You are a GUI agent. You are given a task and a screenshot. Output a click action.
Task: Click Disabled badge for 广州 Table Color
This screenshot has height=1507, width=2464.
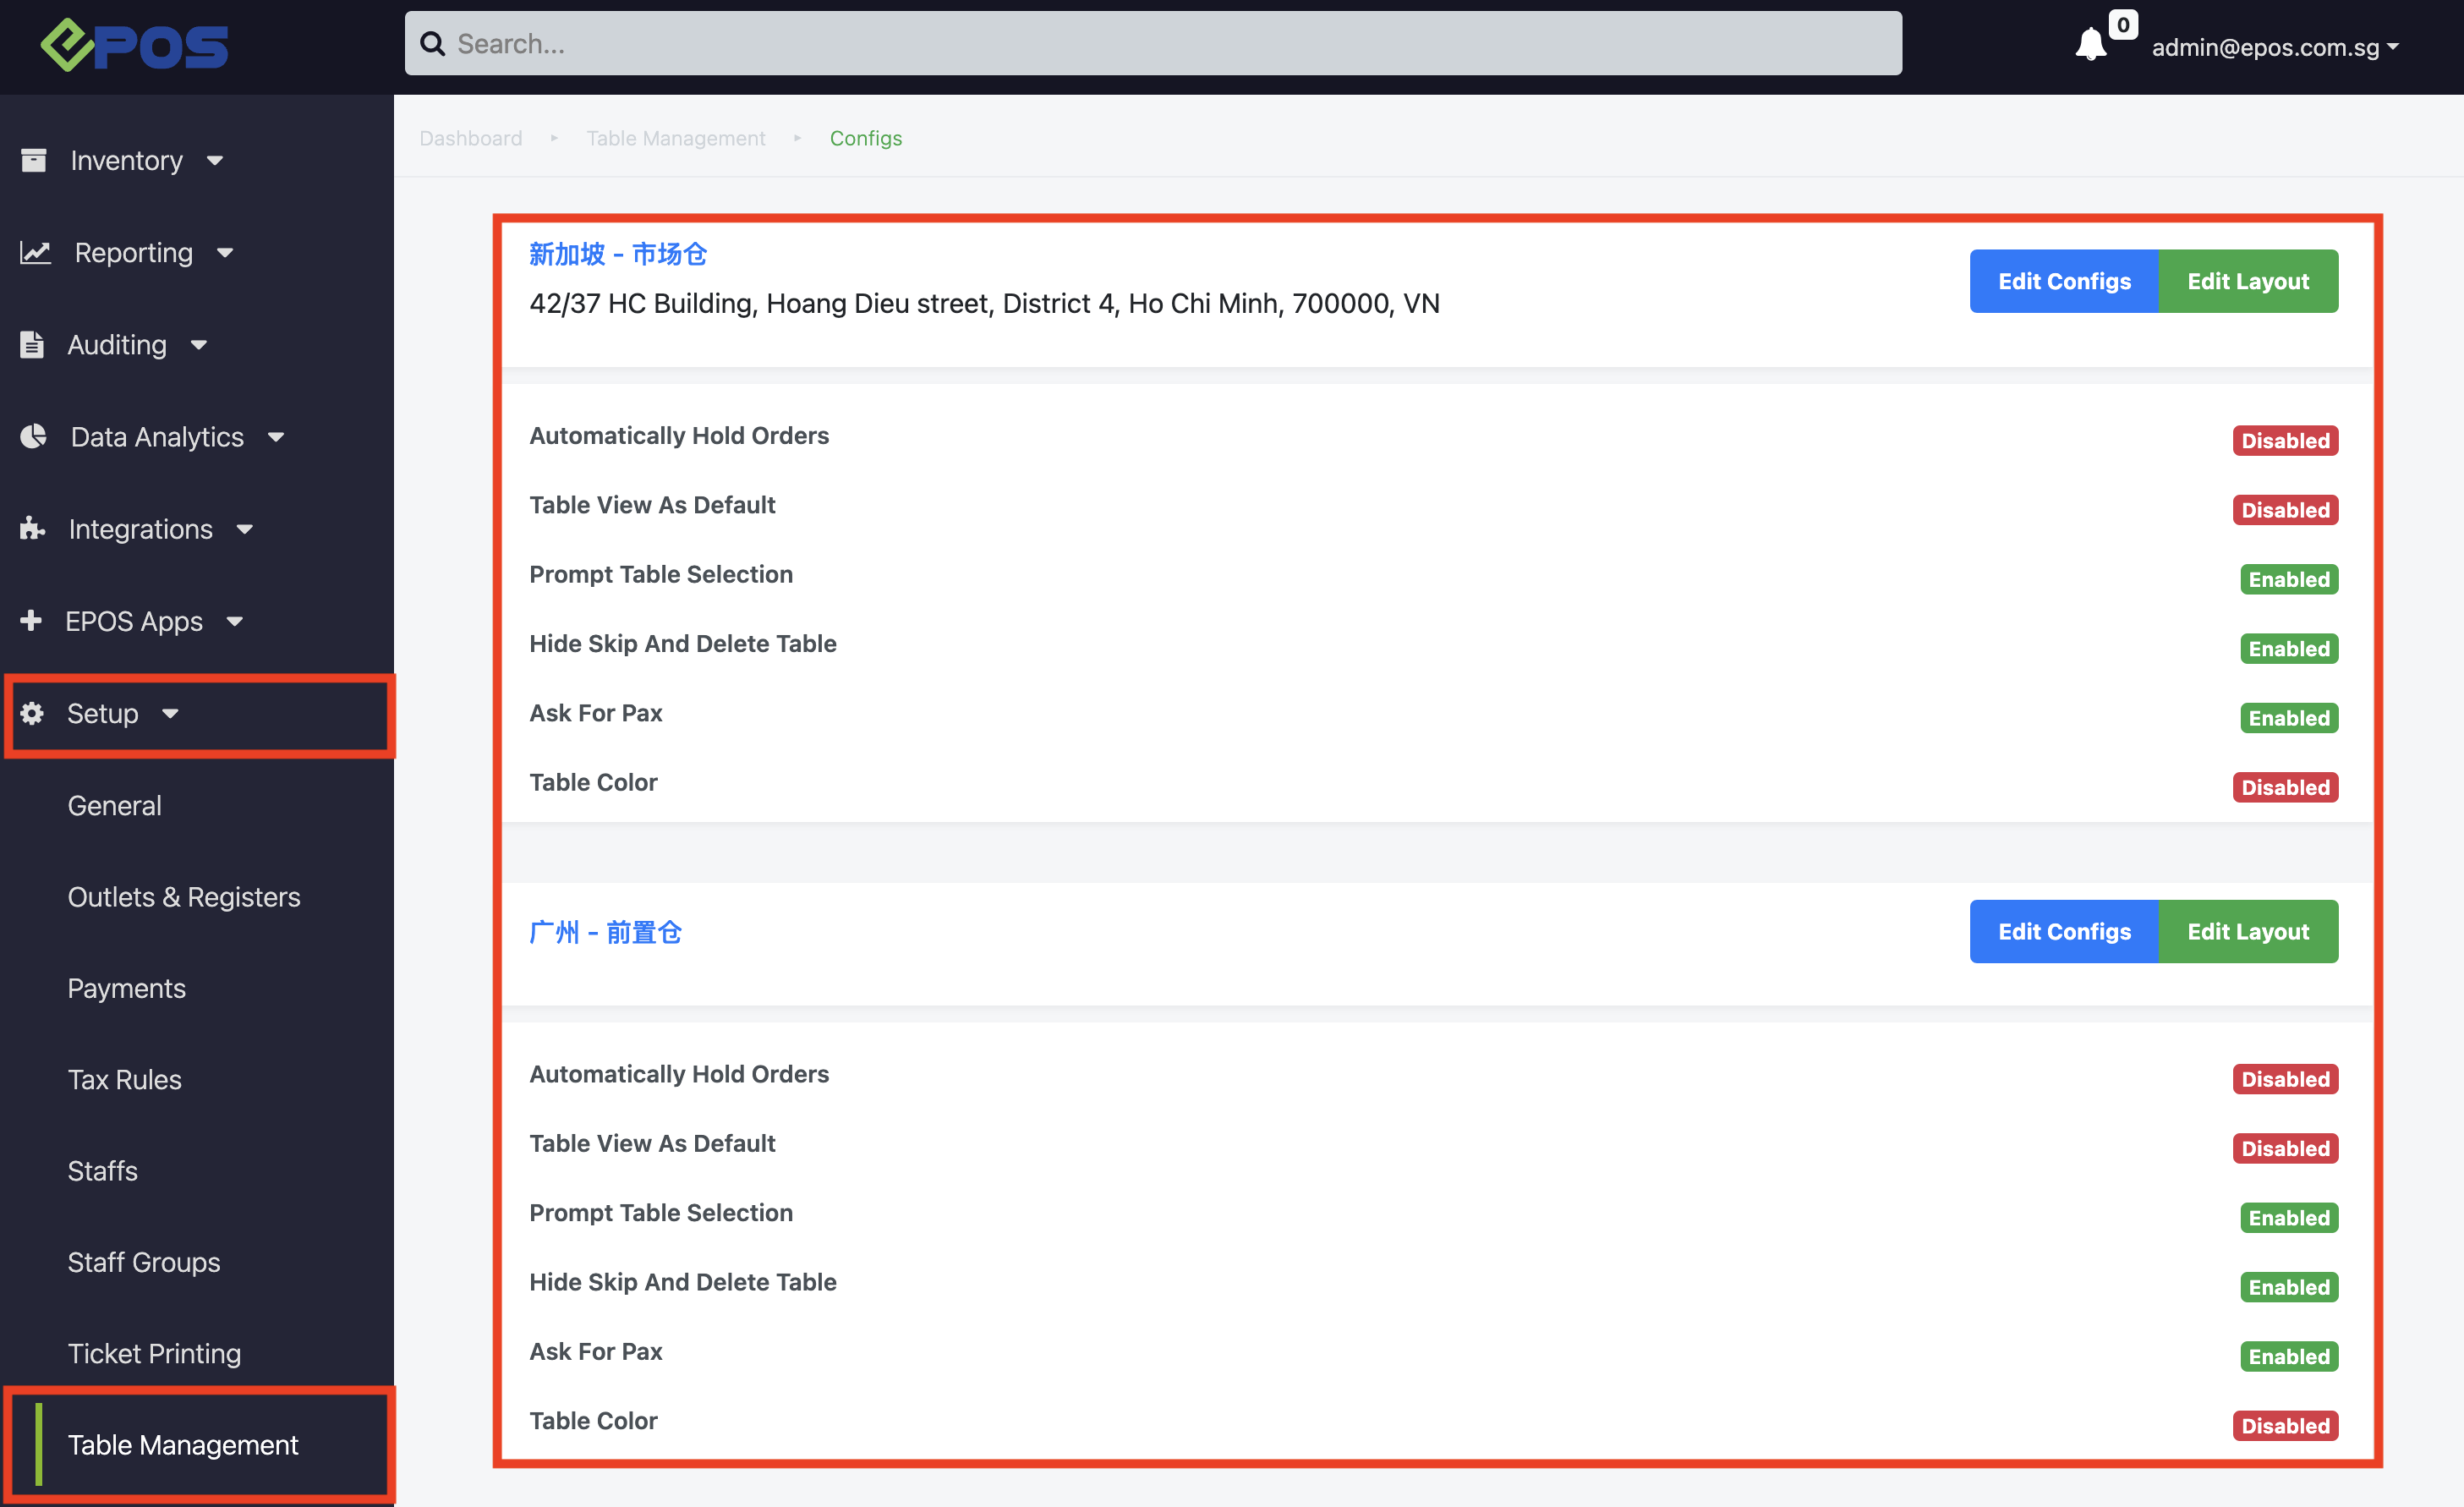(x=2285, y=1425)
